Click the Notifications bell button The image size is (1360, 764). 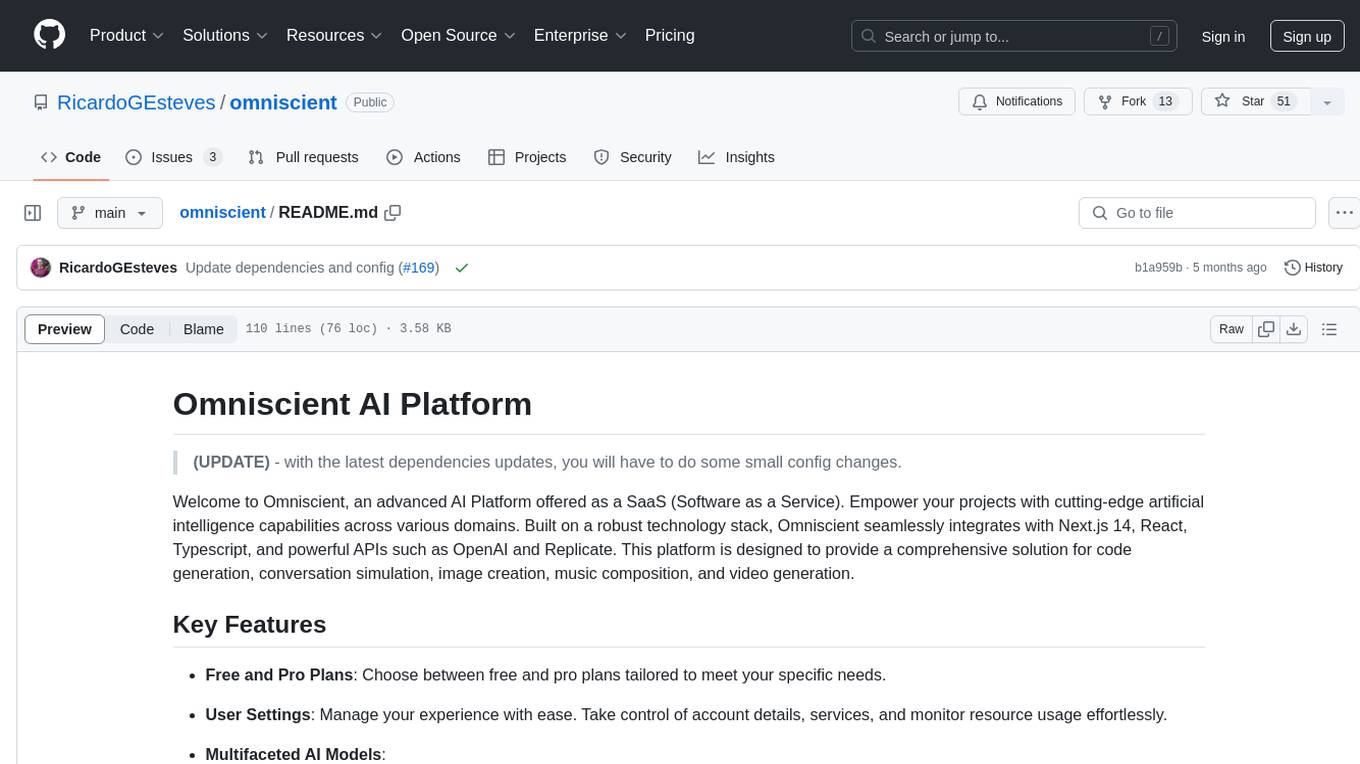point(1017,102)
